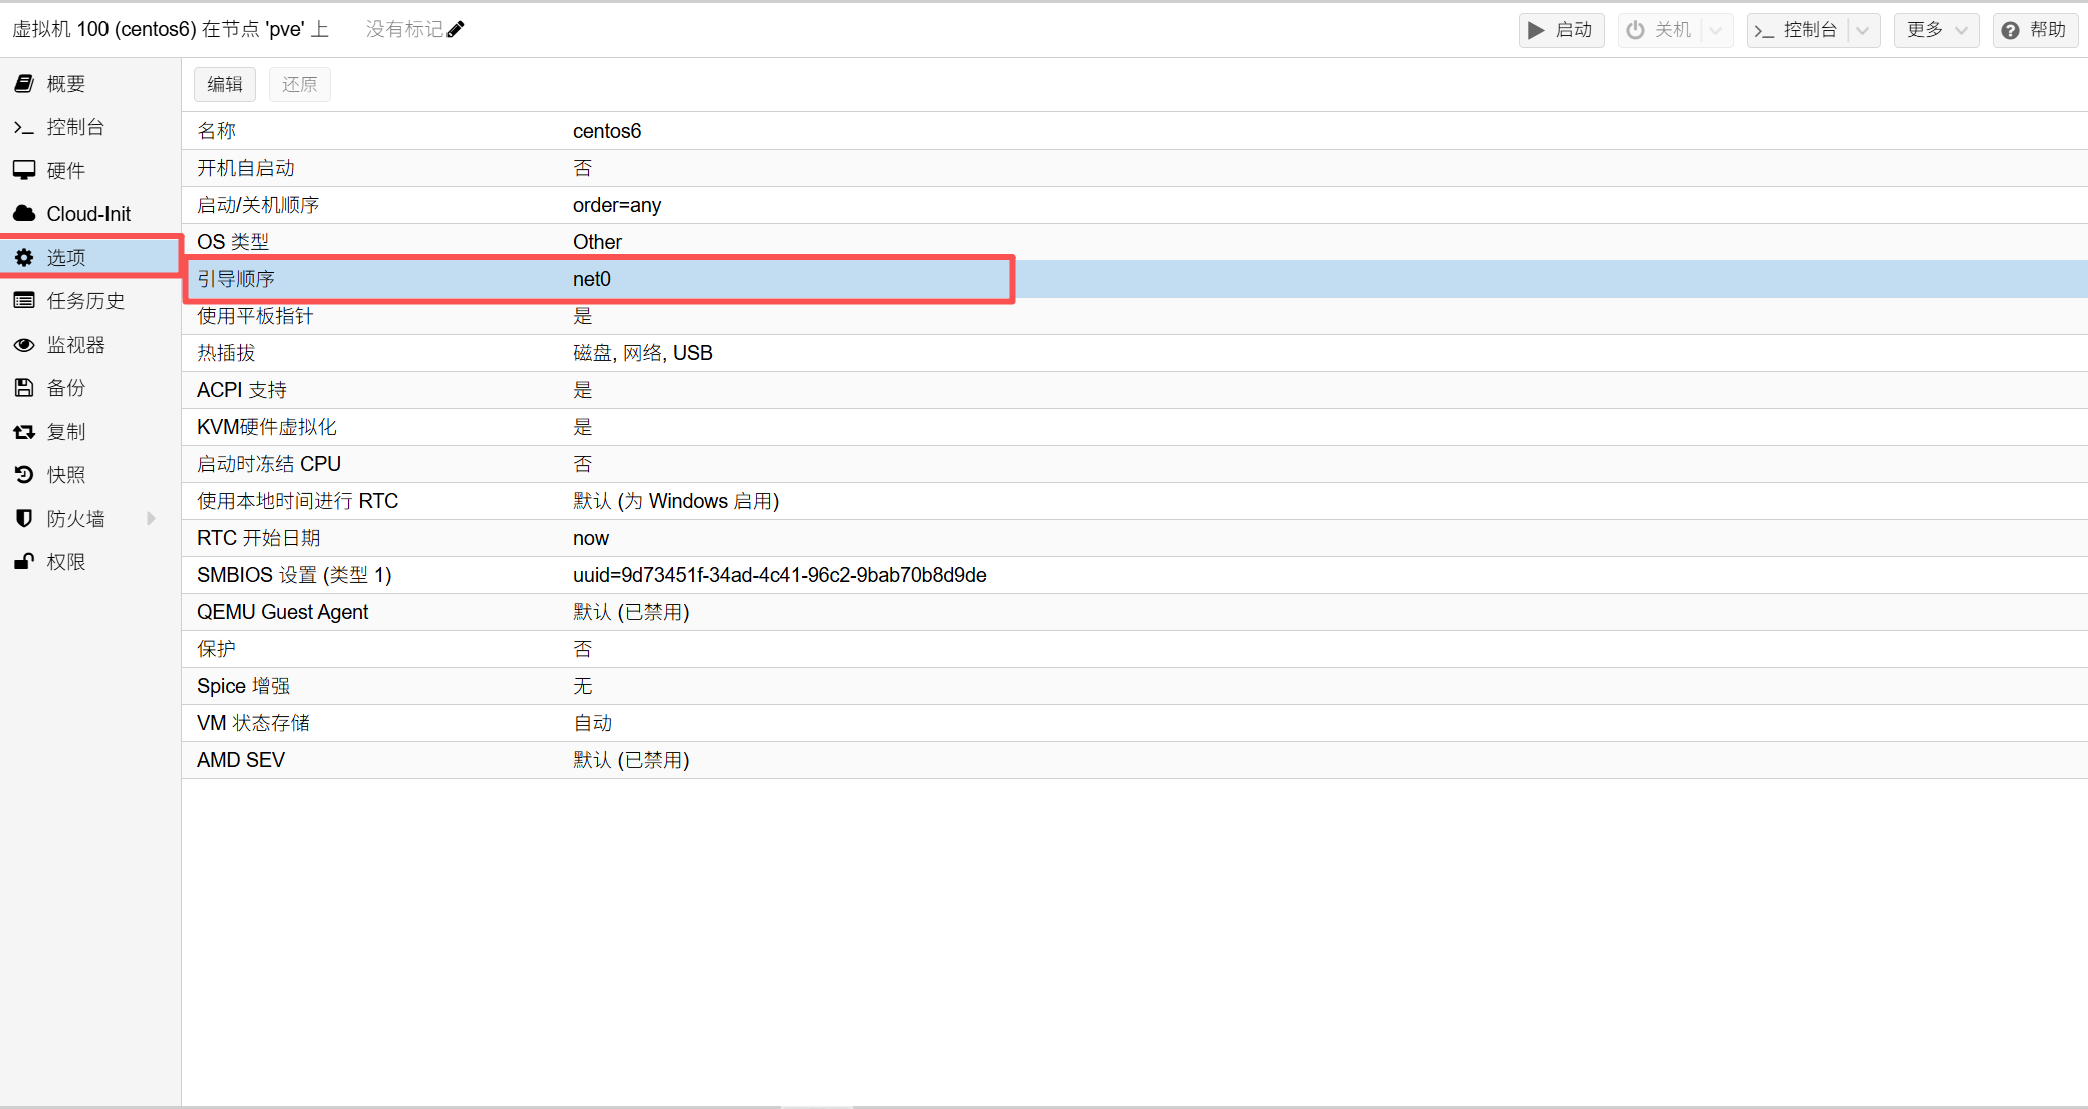Open the 控制台 dropdown arrow in header
The width and height of the screenshot is (2088, 1109).
point(1863,30)
